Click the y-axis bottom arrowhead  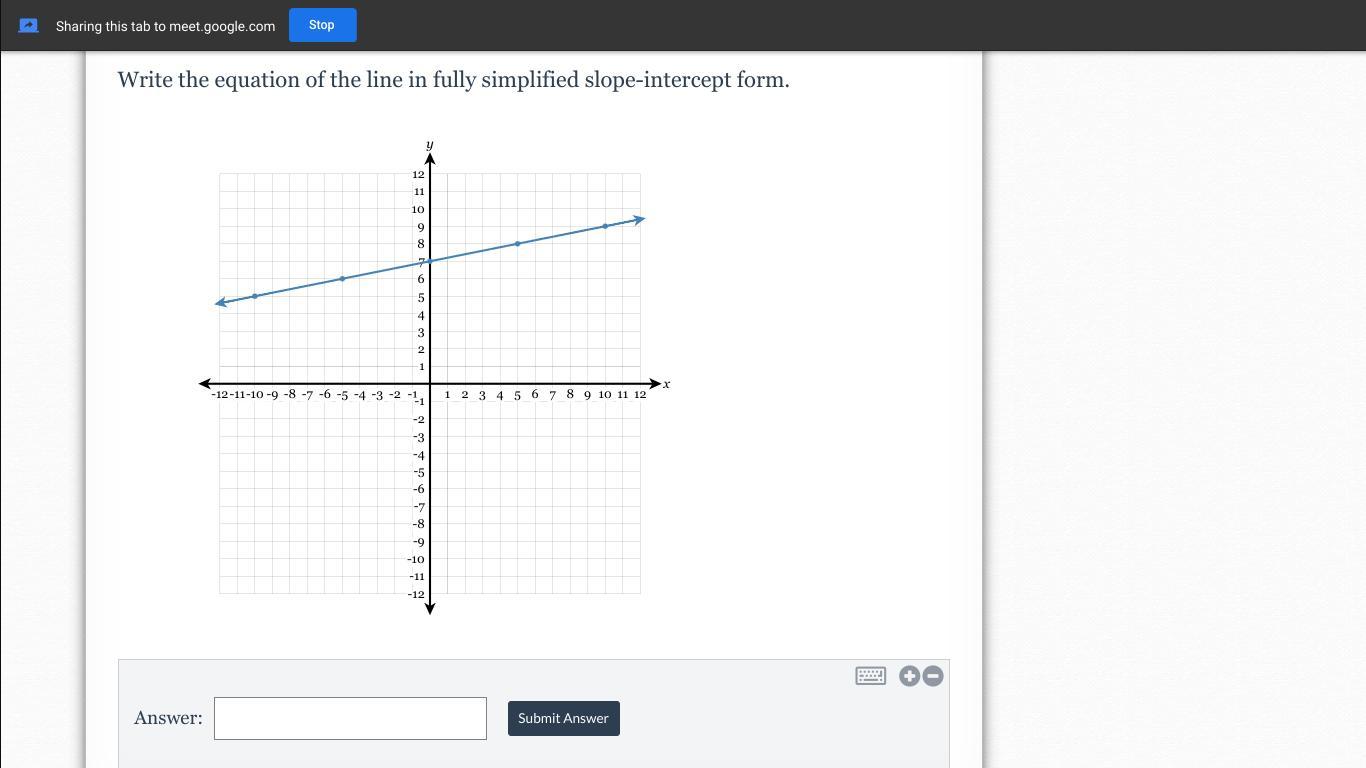[430, 608]
